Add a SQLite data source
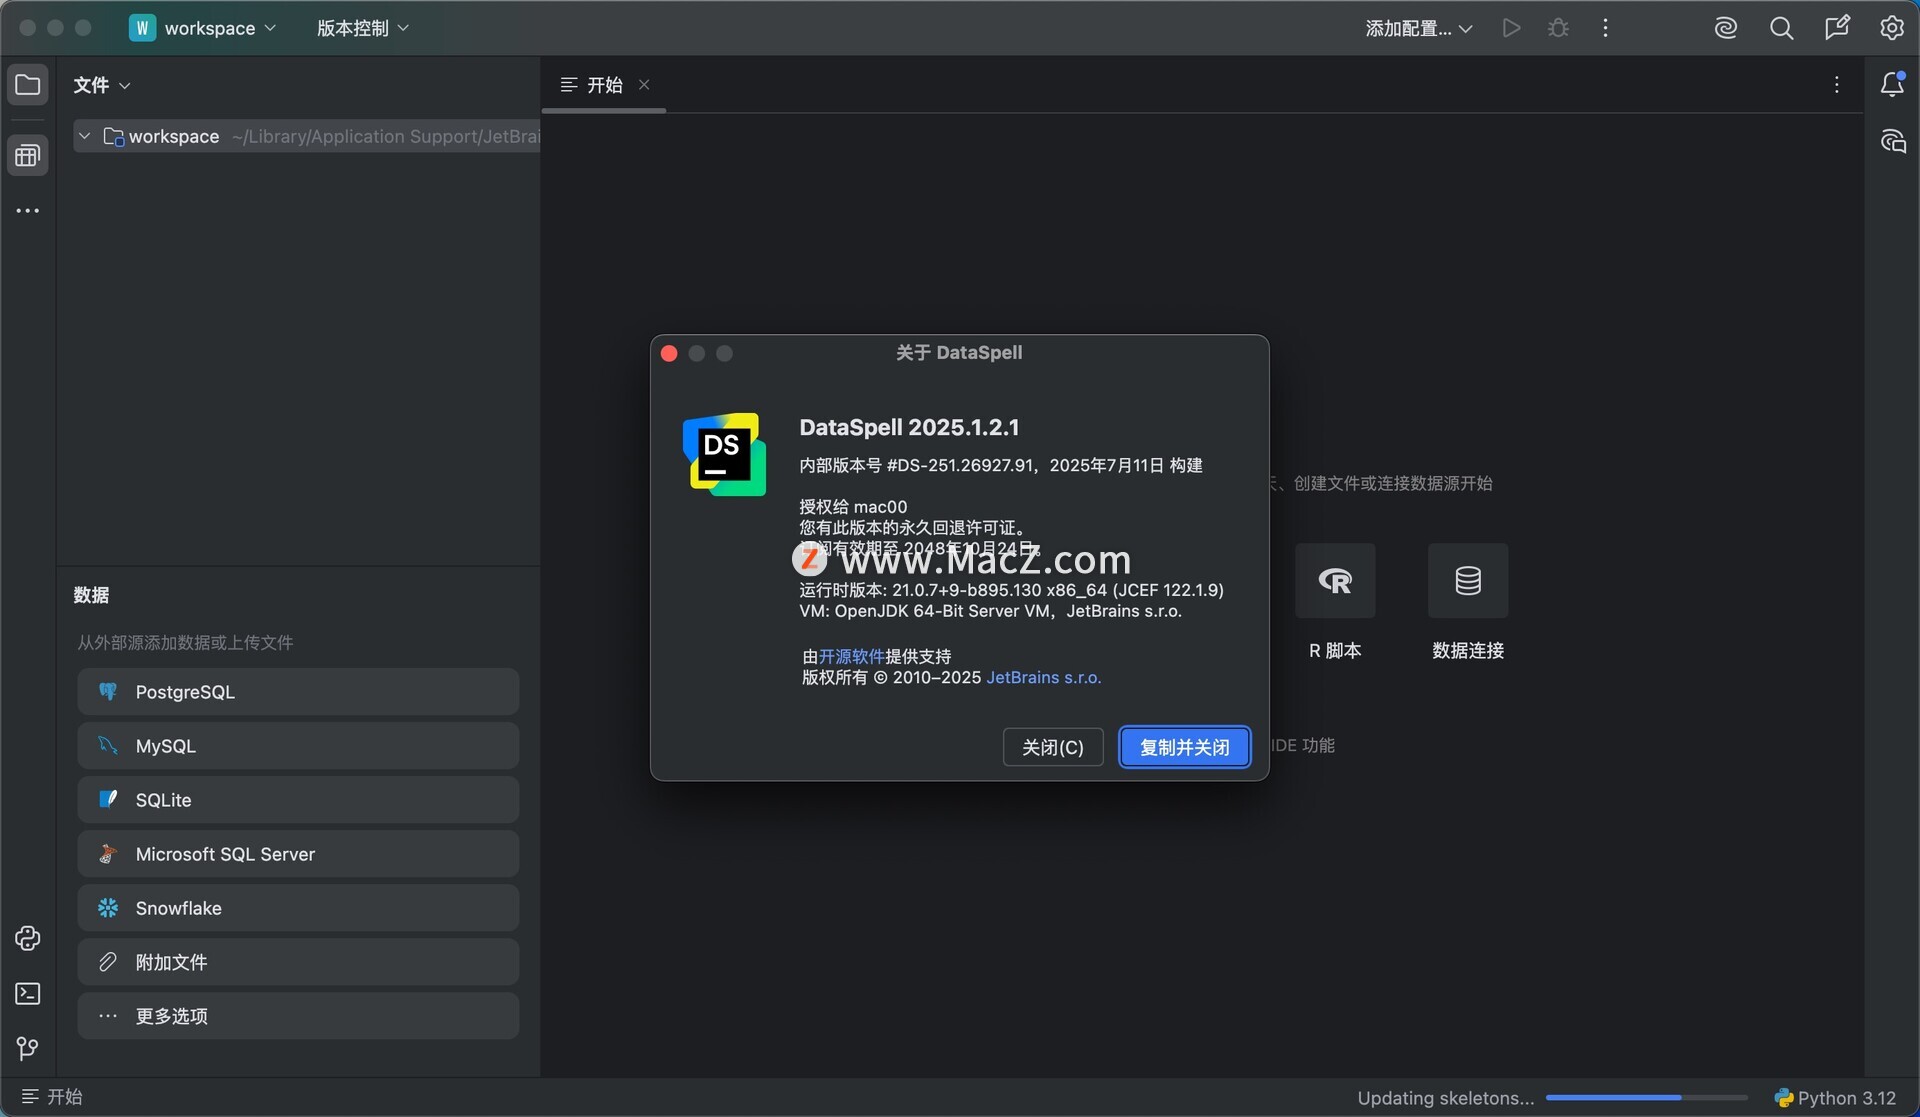The width and height of the screenshot is (1920, 1117). 298,800
